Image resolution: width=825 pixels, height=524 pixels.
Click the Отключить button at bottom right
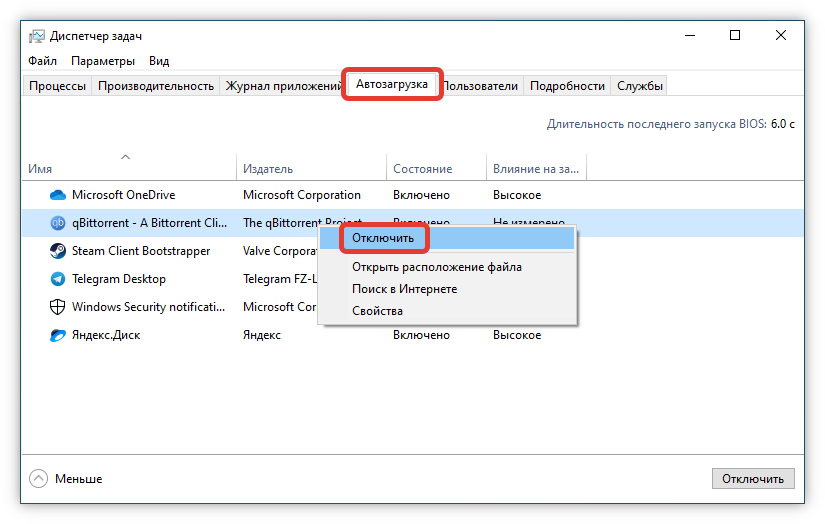pyautogui.click(x=753, y=479)
